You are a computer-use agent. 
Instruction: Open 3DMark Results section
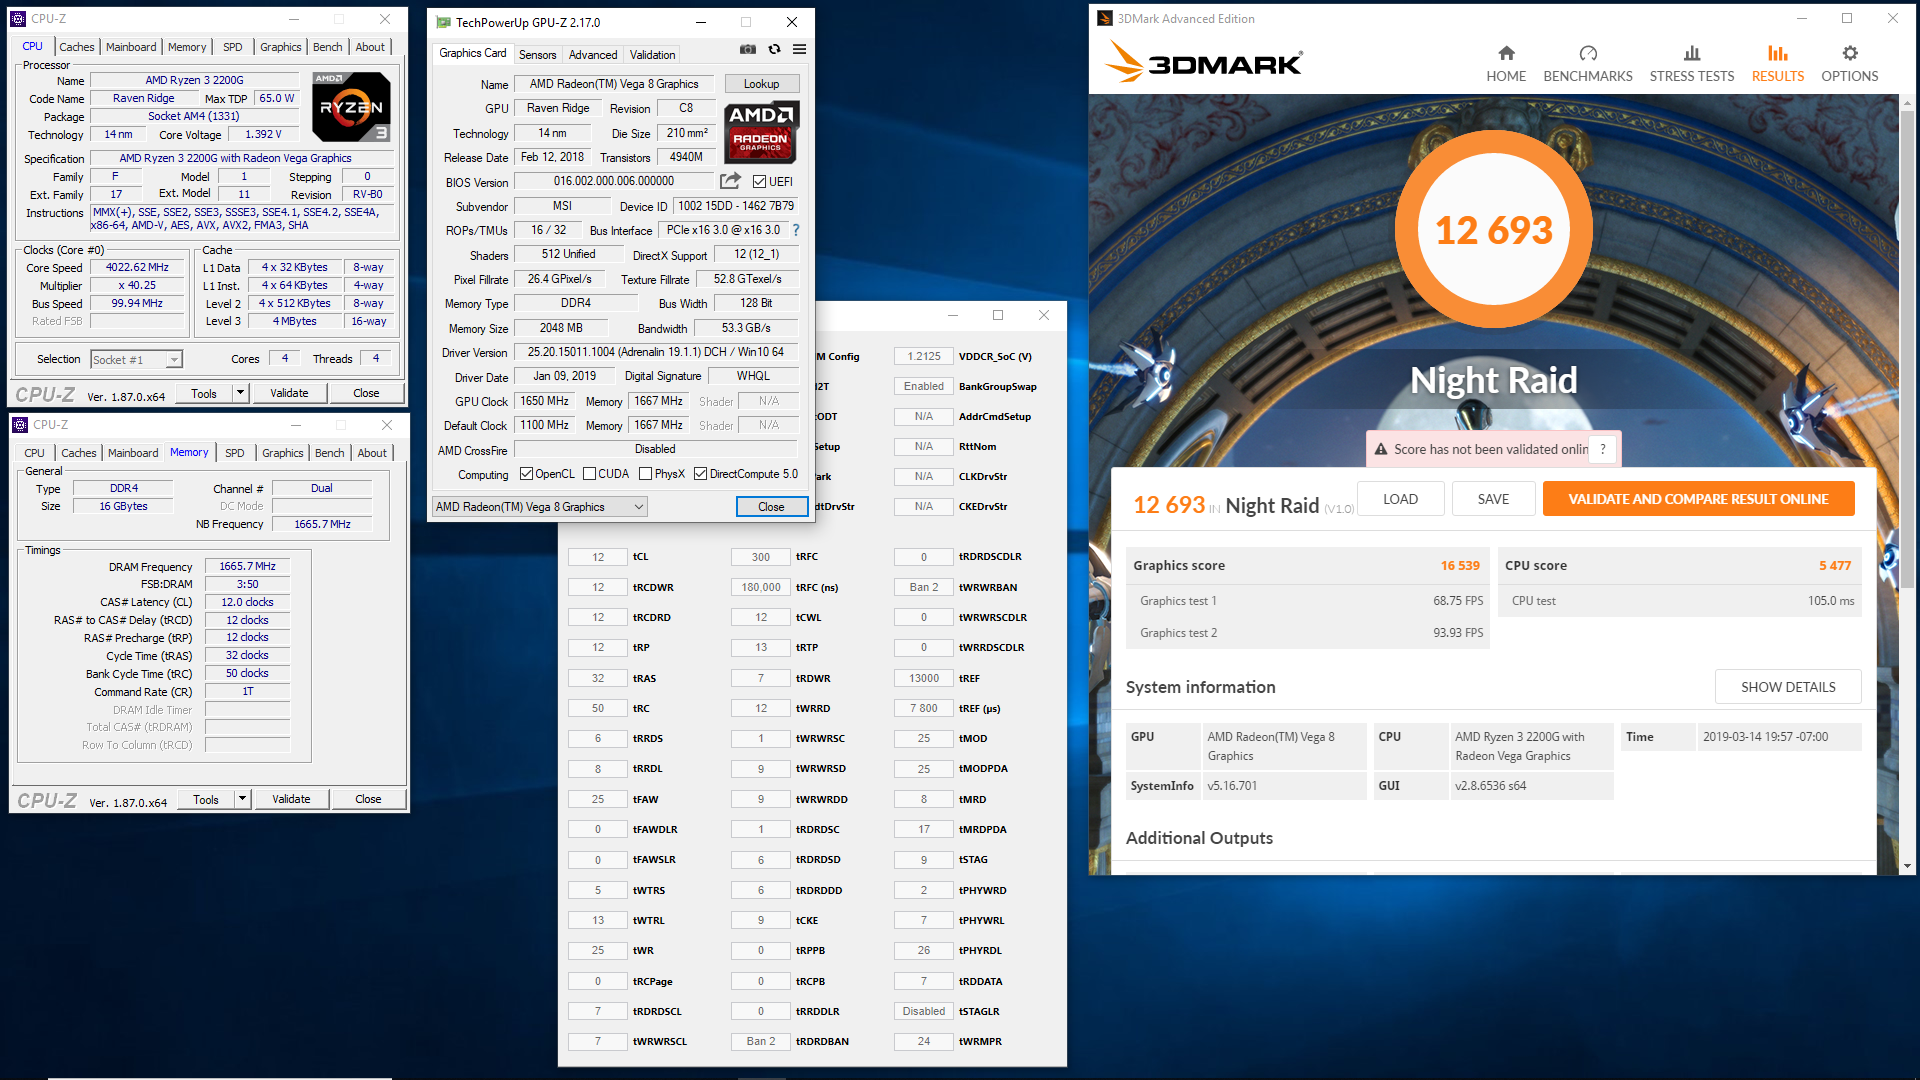[x=1777, y=64]
